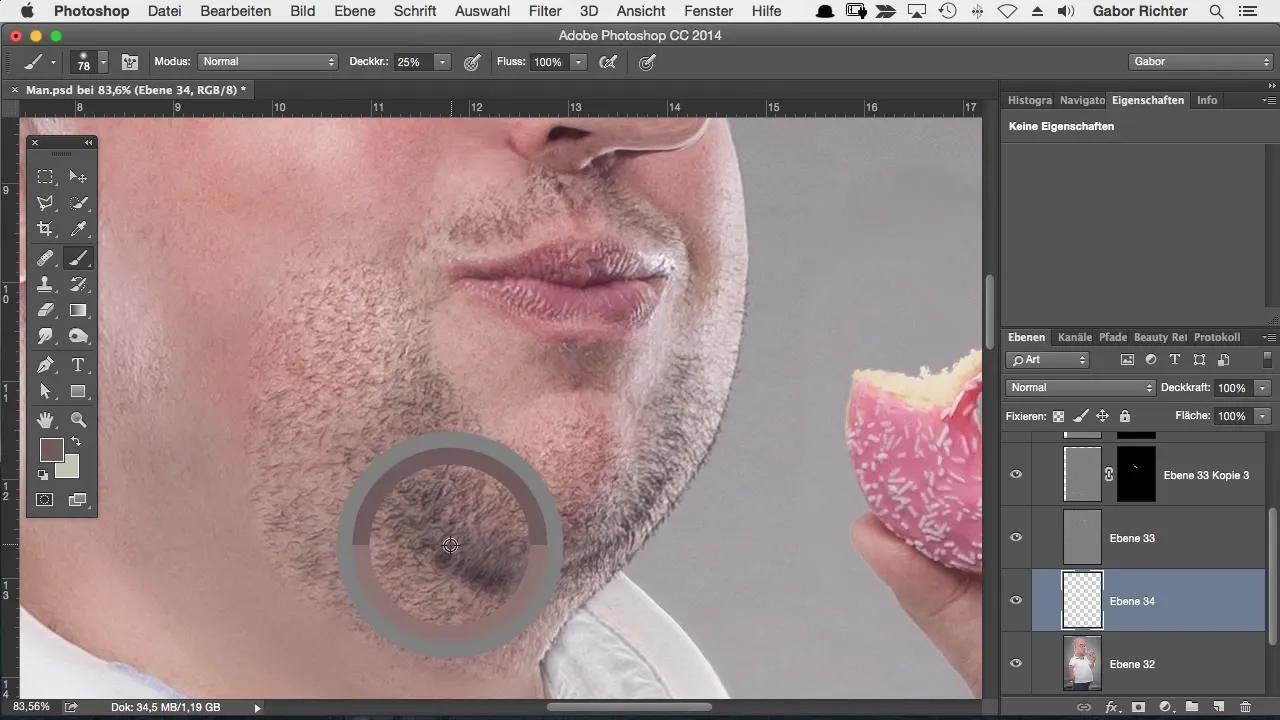This screenshot has height=720, width=1280.
Task: Toggle the layer filter switch
Action: pyautogui.click(x=1268, y=360)
